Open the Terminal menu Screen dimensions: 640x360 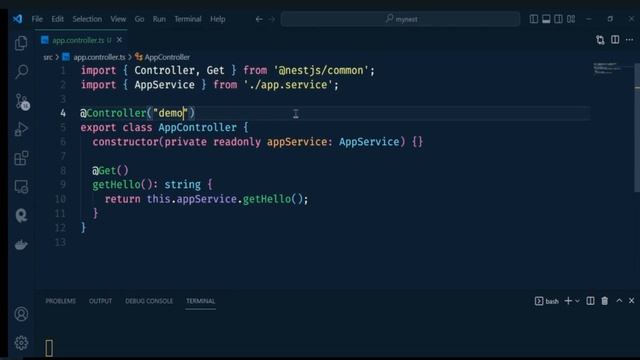pyautogui.click(x=188, y=19)
